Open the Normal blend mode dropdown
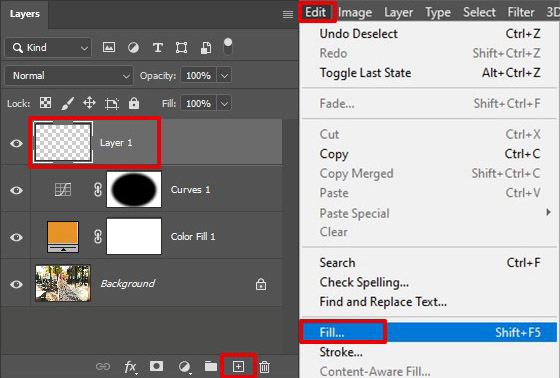 69,75
